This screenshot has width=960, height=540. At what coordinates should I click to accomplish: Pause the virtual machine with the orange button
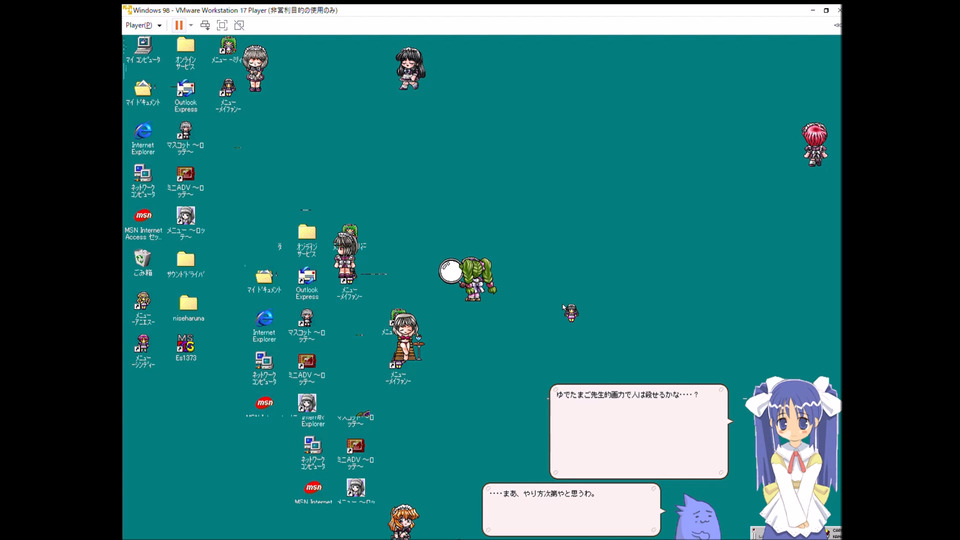pyautogui.click(x=179, y=25)
